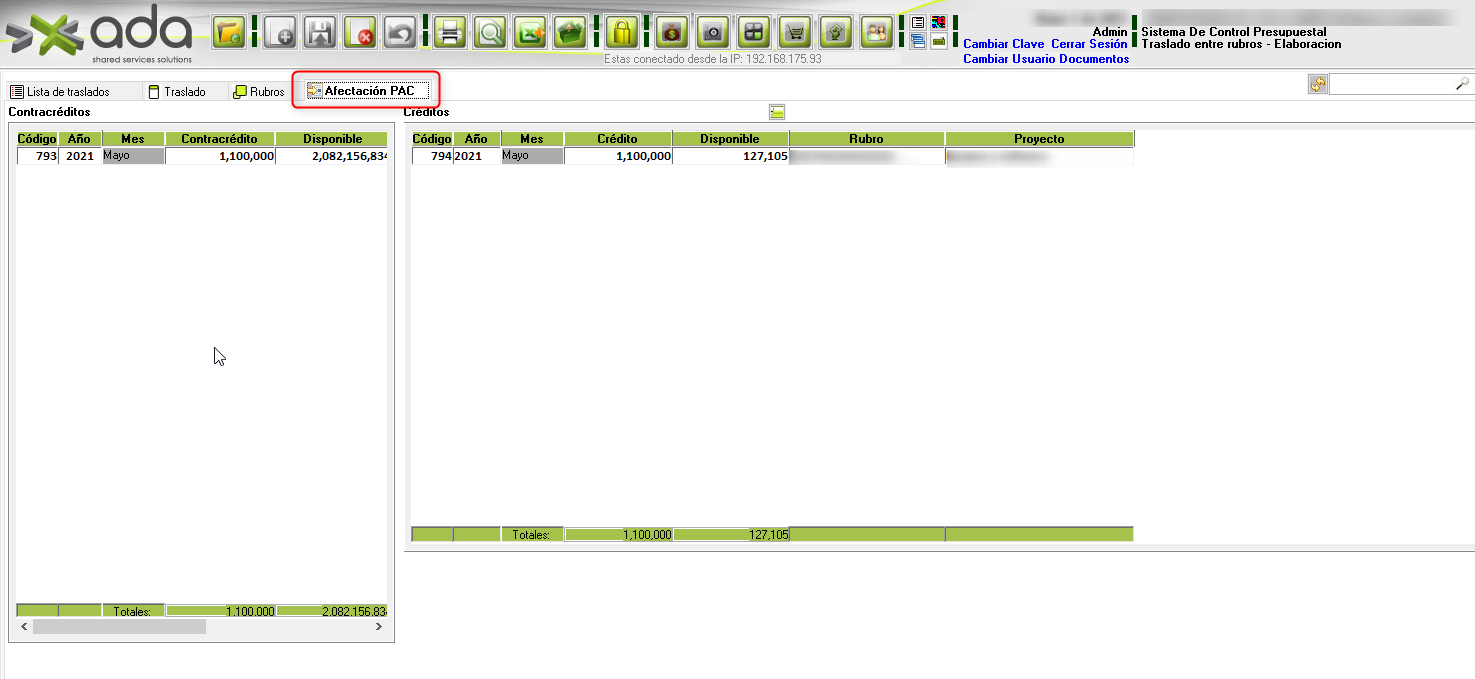This screenshot has width=1475, height=679.
Task: Click the Cerrar Sesión link
Action: pos(1089,44)
